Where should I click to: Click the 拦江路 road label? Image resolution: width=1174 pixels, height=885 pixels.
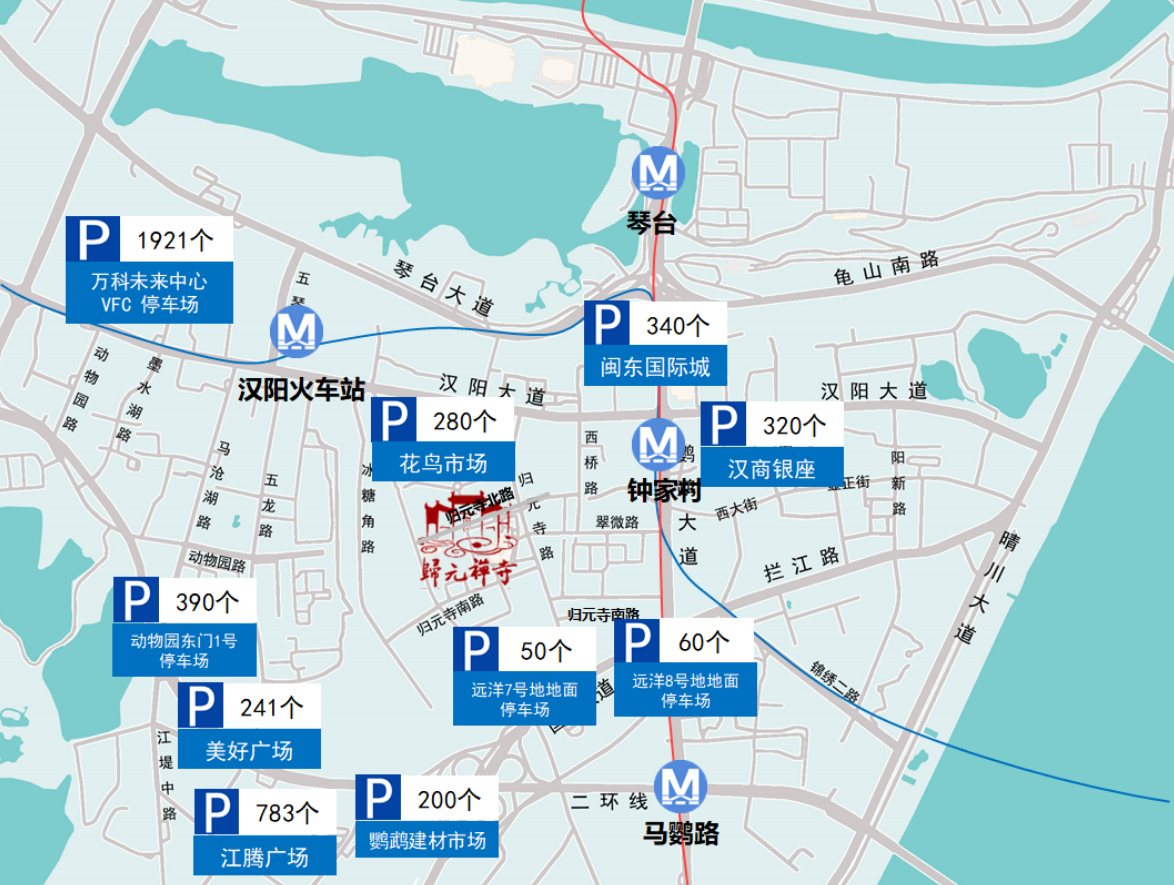pos(802,564)
